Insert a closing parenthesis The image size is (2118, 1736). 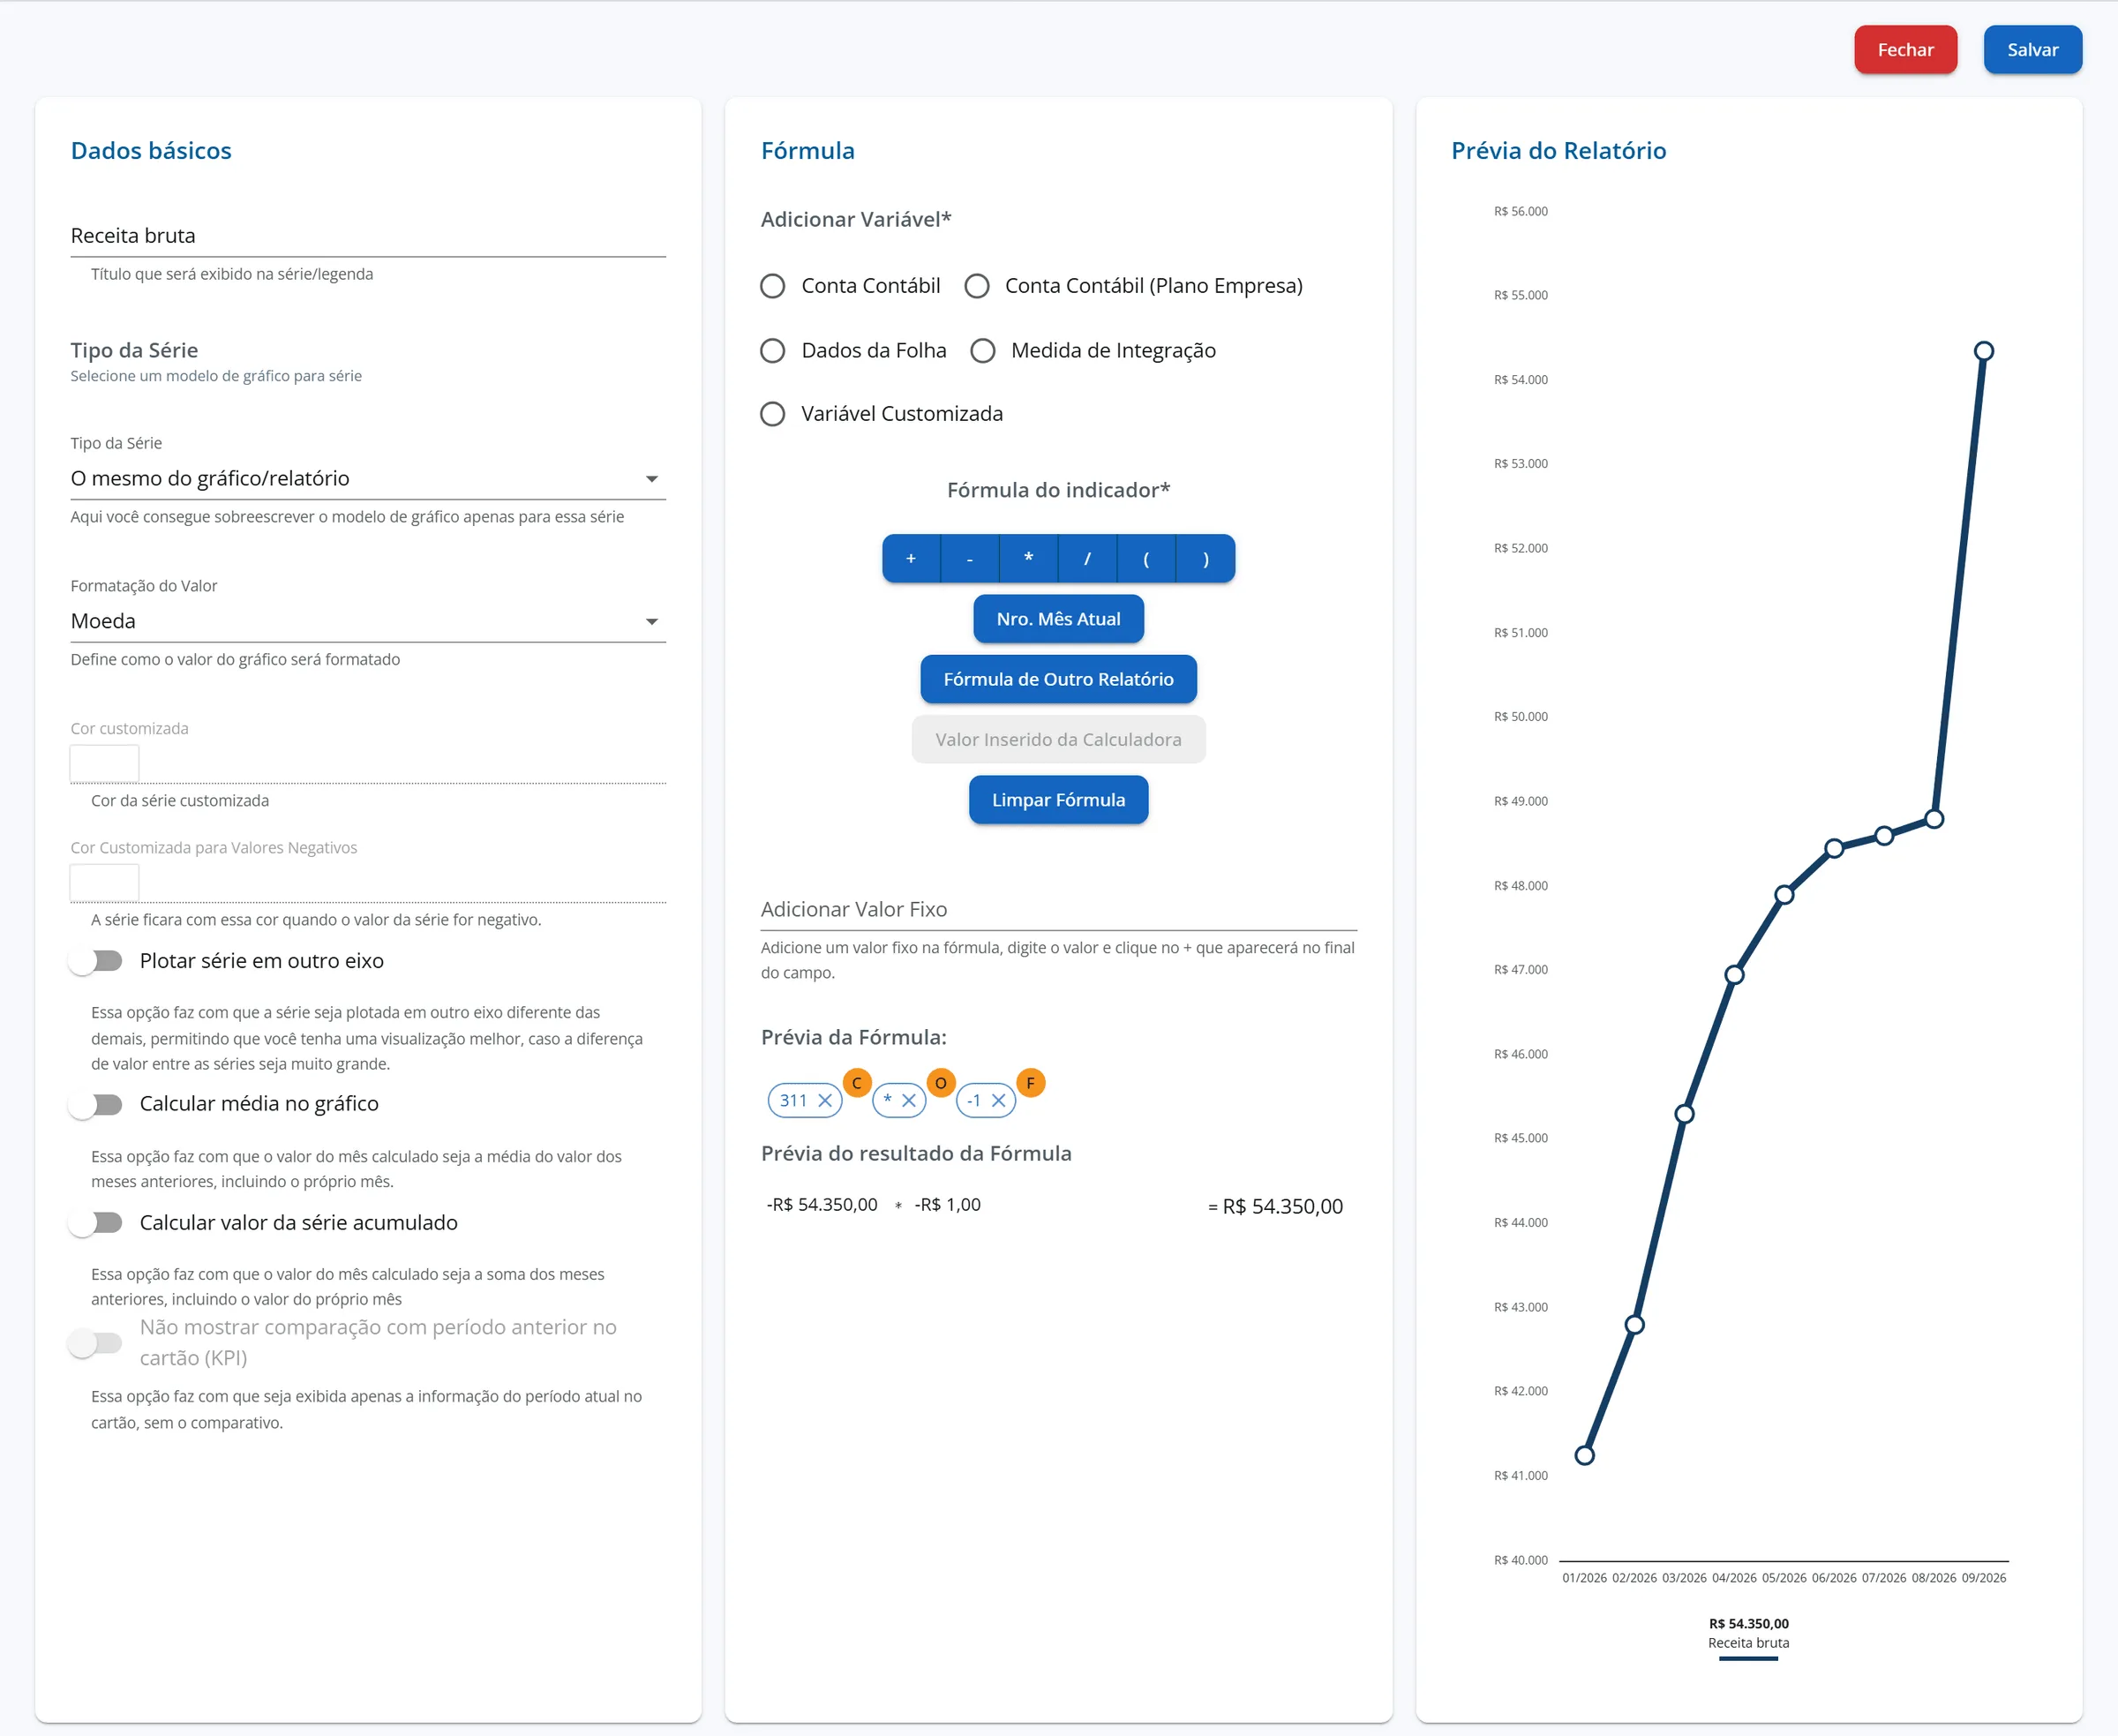point(1206,558)
